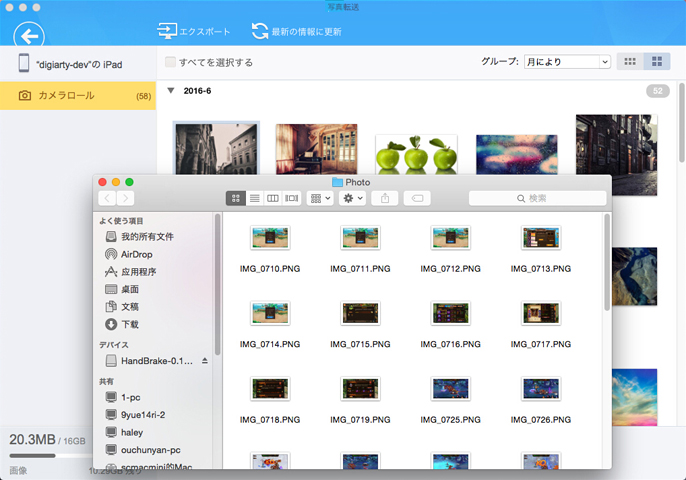The width and height of the screenshot is (686, 480).
Task: Select the piano room photo thumbnail
Action: pyautogui.click(x=316, y=149)
